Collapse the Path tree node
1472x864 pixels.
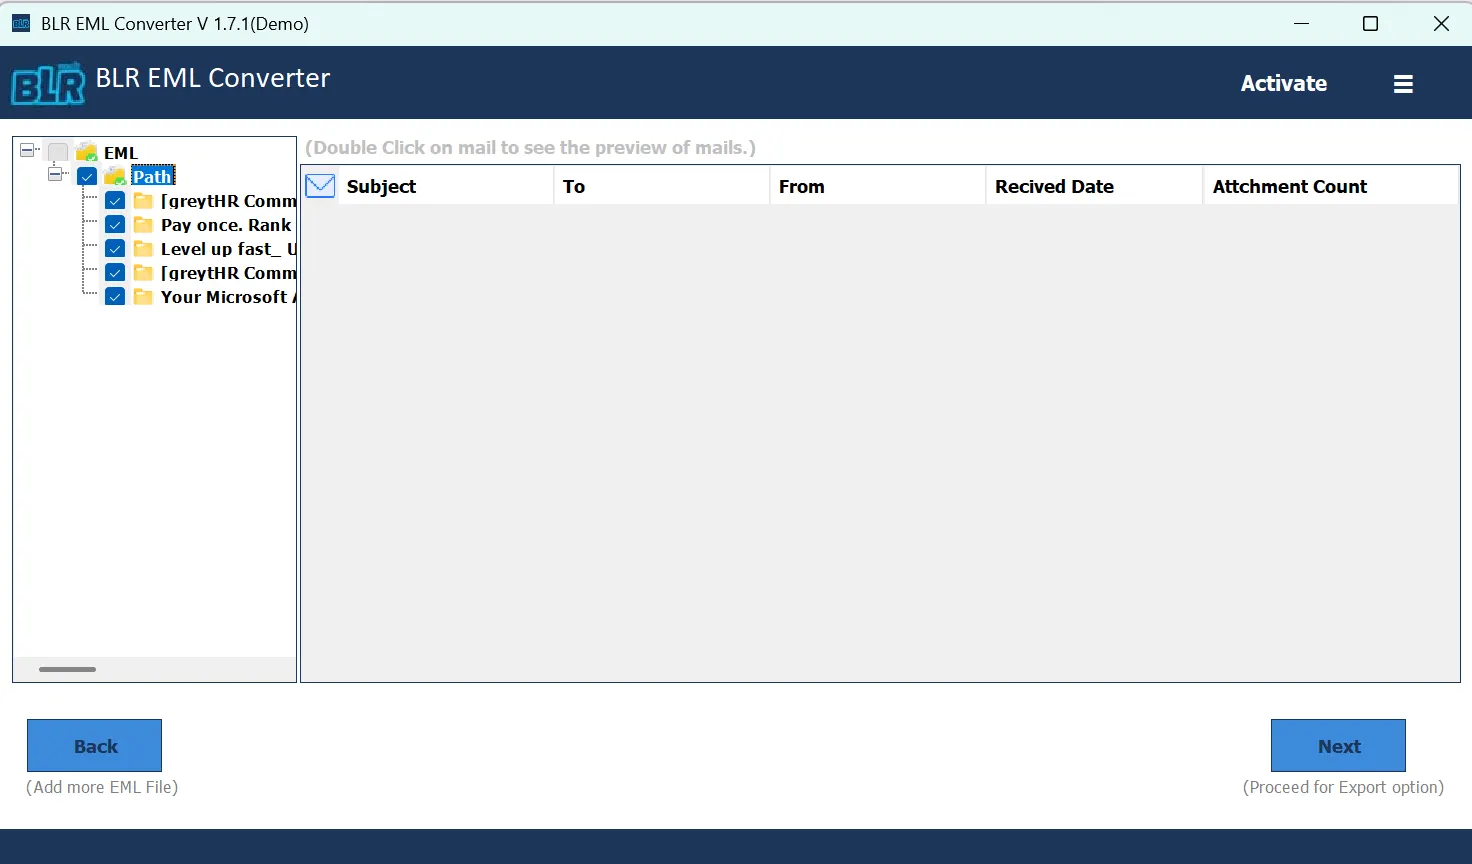click(x=56, y=175)
